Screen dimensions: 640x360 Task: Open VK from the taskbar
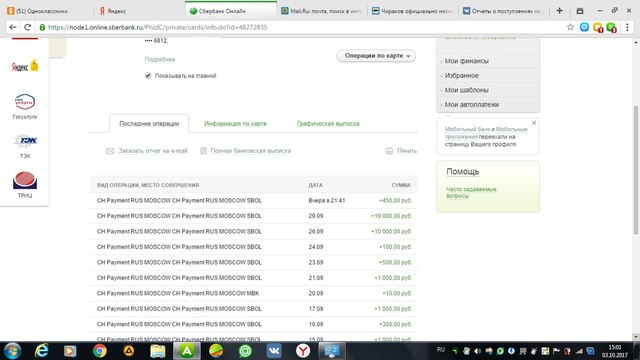pos(274,351)
